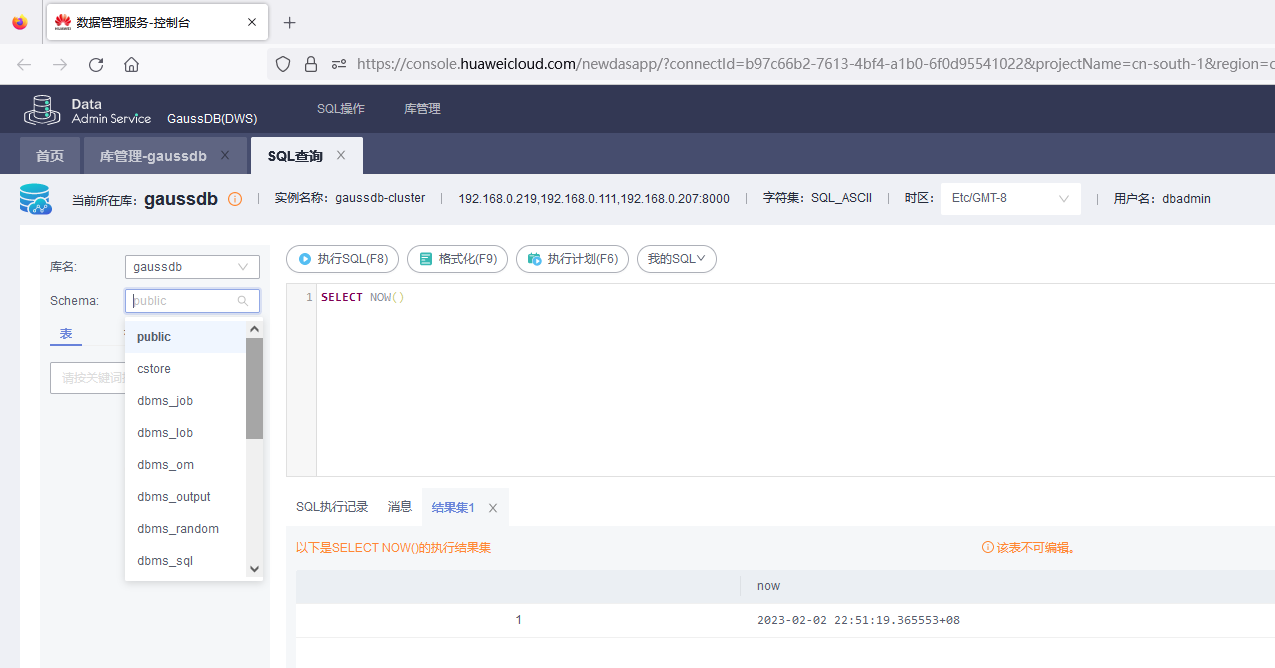This screenshot has height=668, width=1275.
Task: Select dbms_job from the schema list
Action: pyautogui.click(x=164, y=400)
